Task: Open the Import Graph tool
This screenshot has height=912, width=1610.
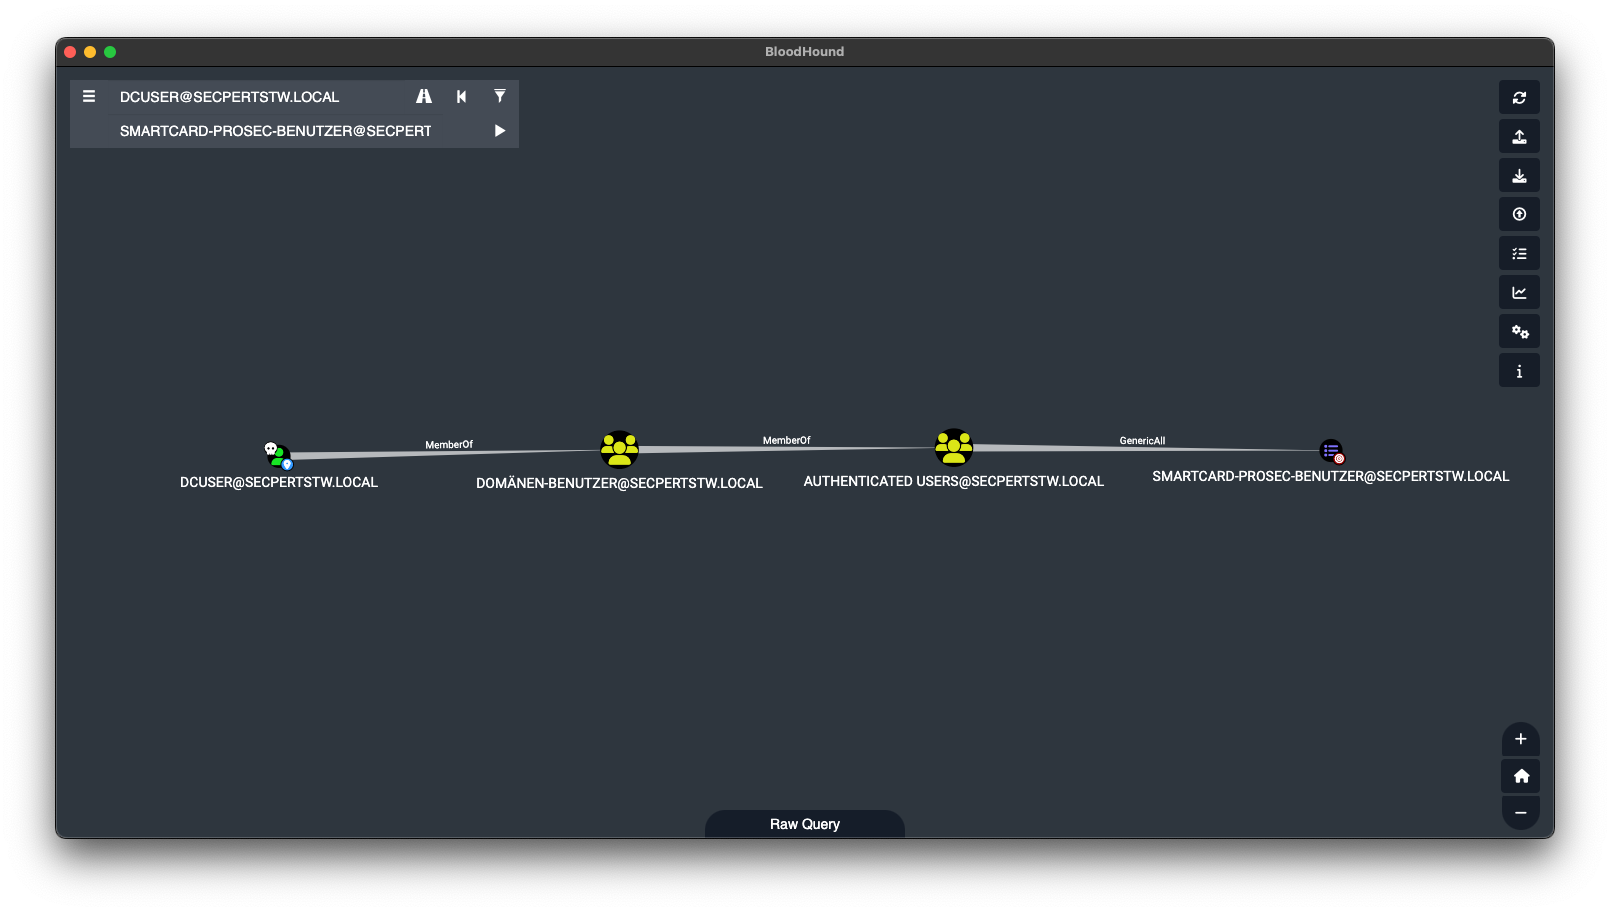Action: point(1519,136)
